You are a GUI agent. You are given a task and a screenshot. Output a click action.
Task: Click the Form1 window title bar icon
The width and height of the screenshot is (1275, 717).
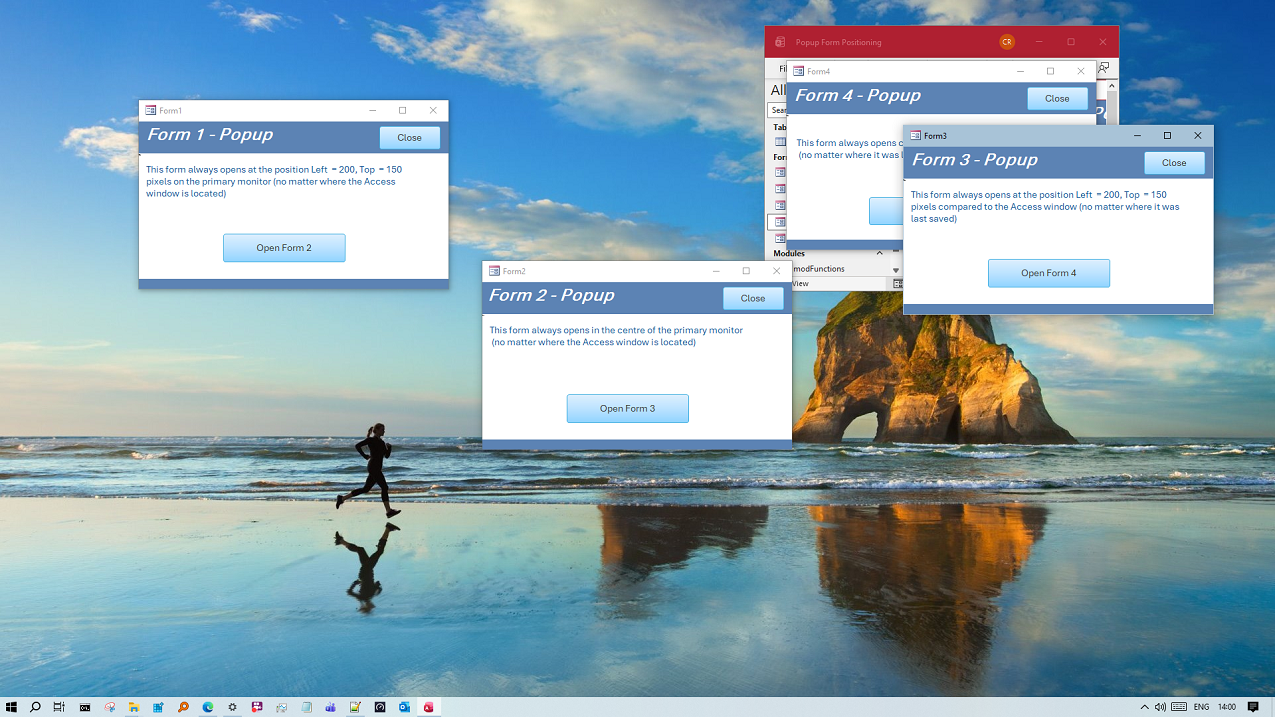click(x=150, y=110)
